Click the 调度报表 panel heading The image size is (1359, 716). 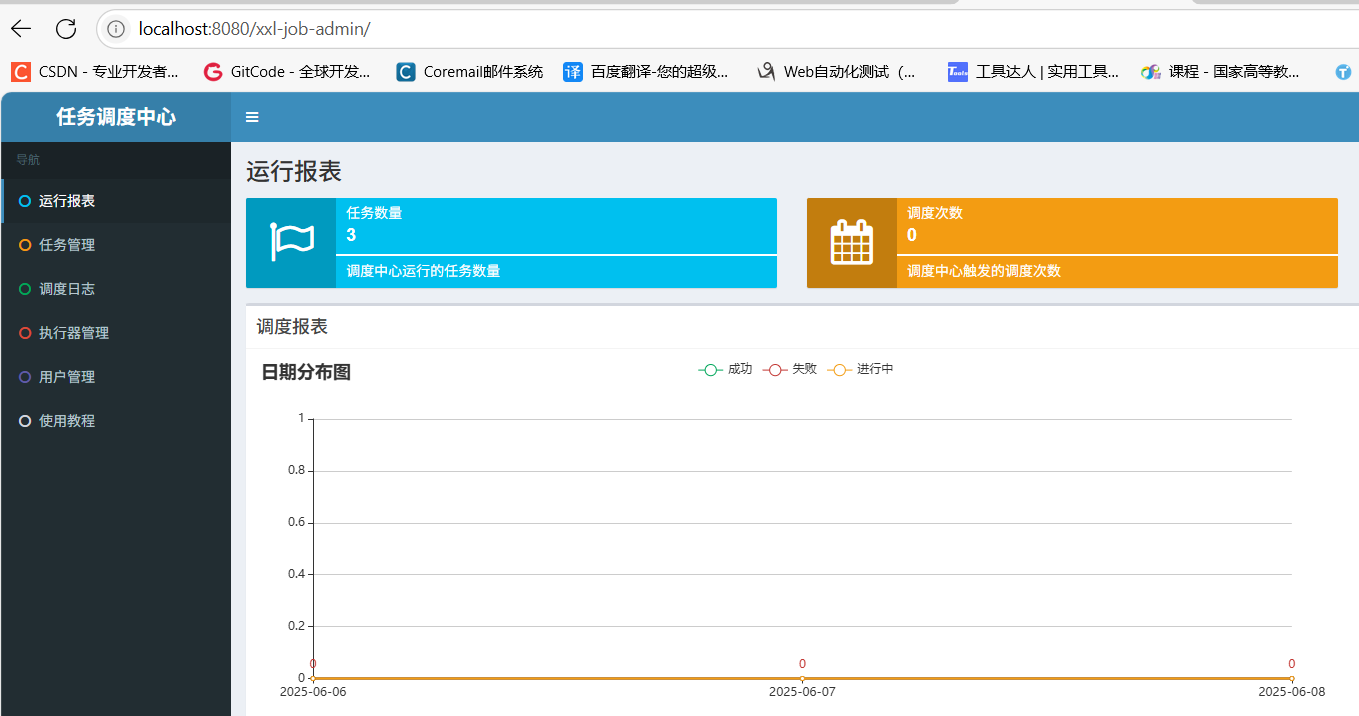click(x=292, y=327)
